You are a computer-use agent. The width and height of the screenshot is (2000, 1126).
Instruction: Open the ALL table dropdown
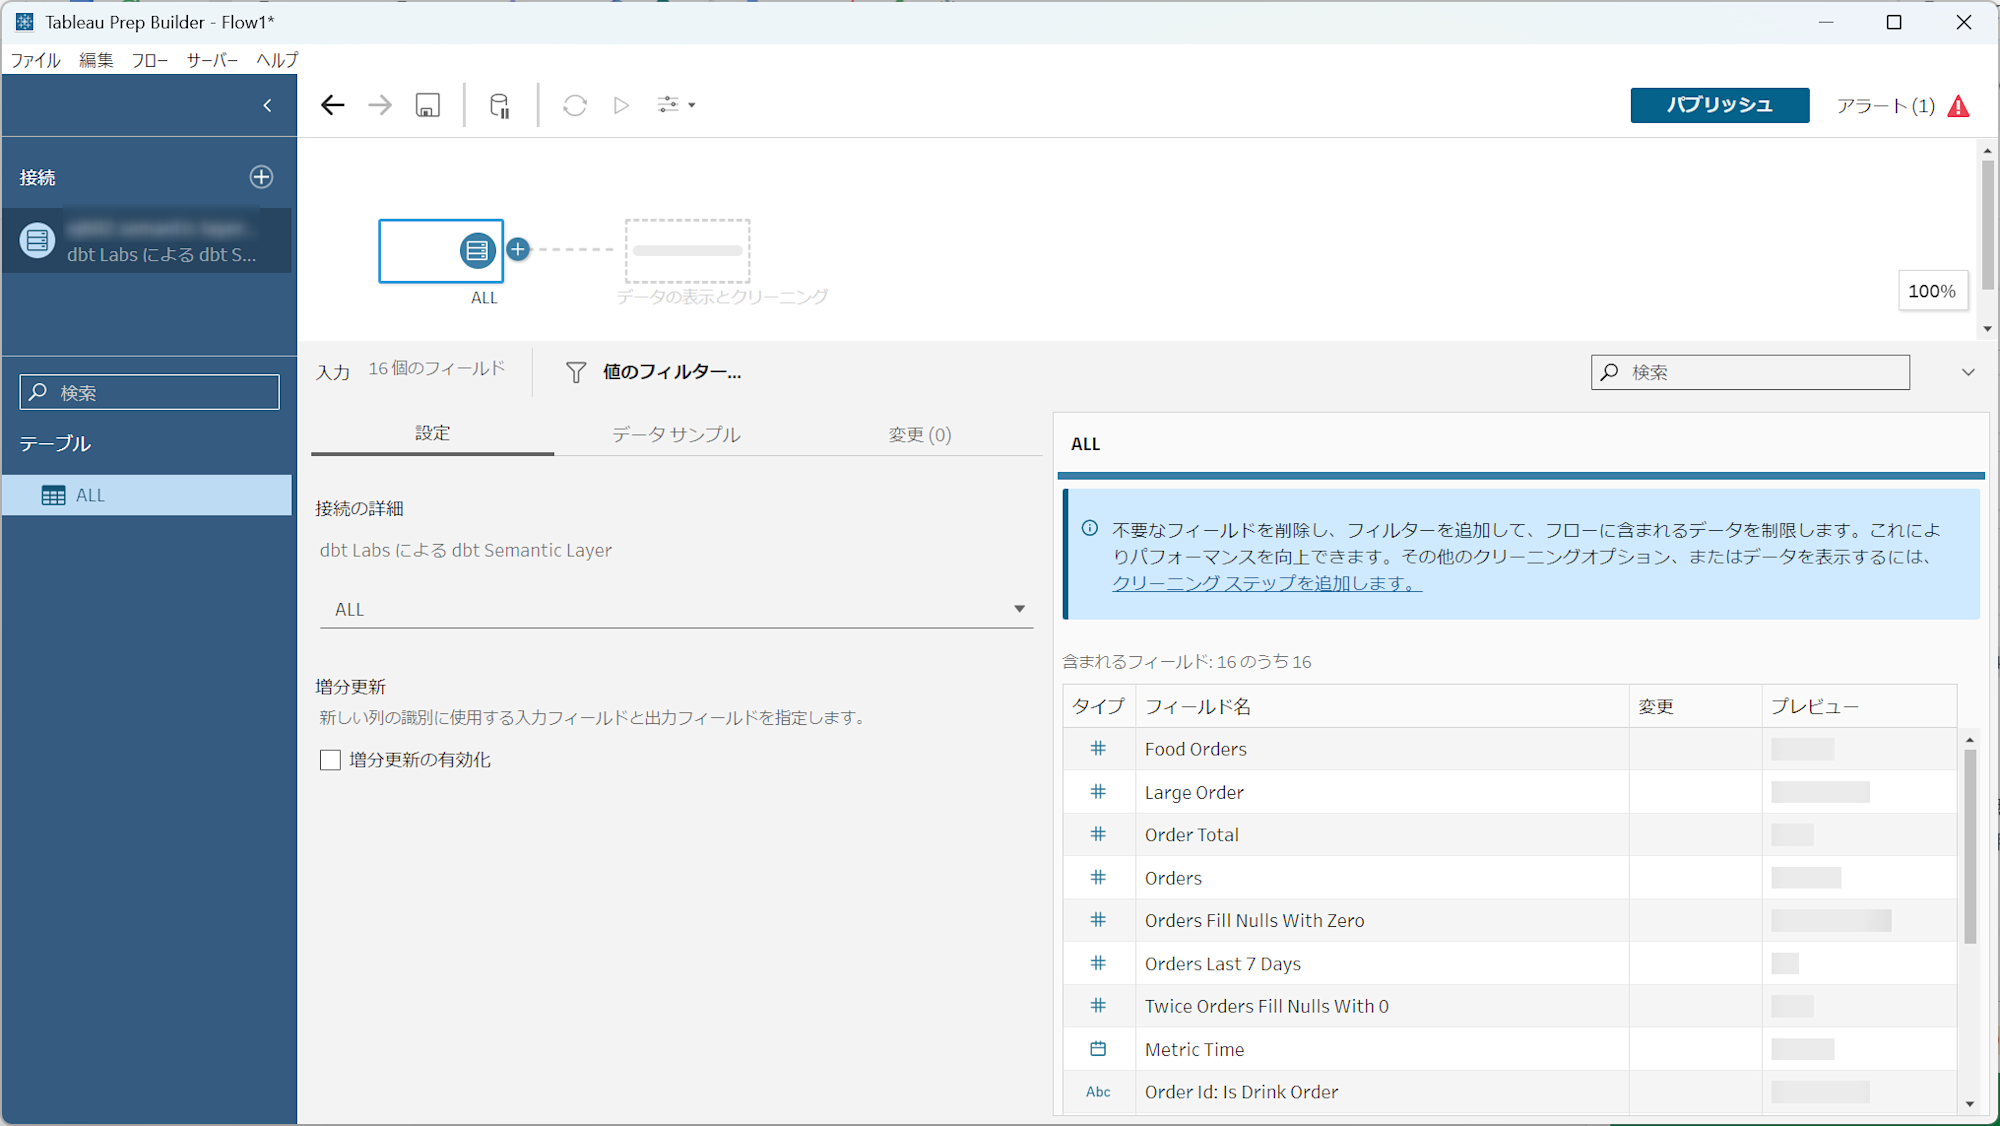point(1018,609)
